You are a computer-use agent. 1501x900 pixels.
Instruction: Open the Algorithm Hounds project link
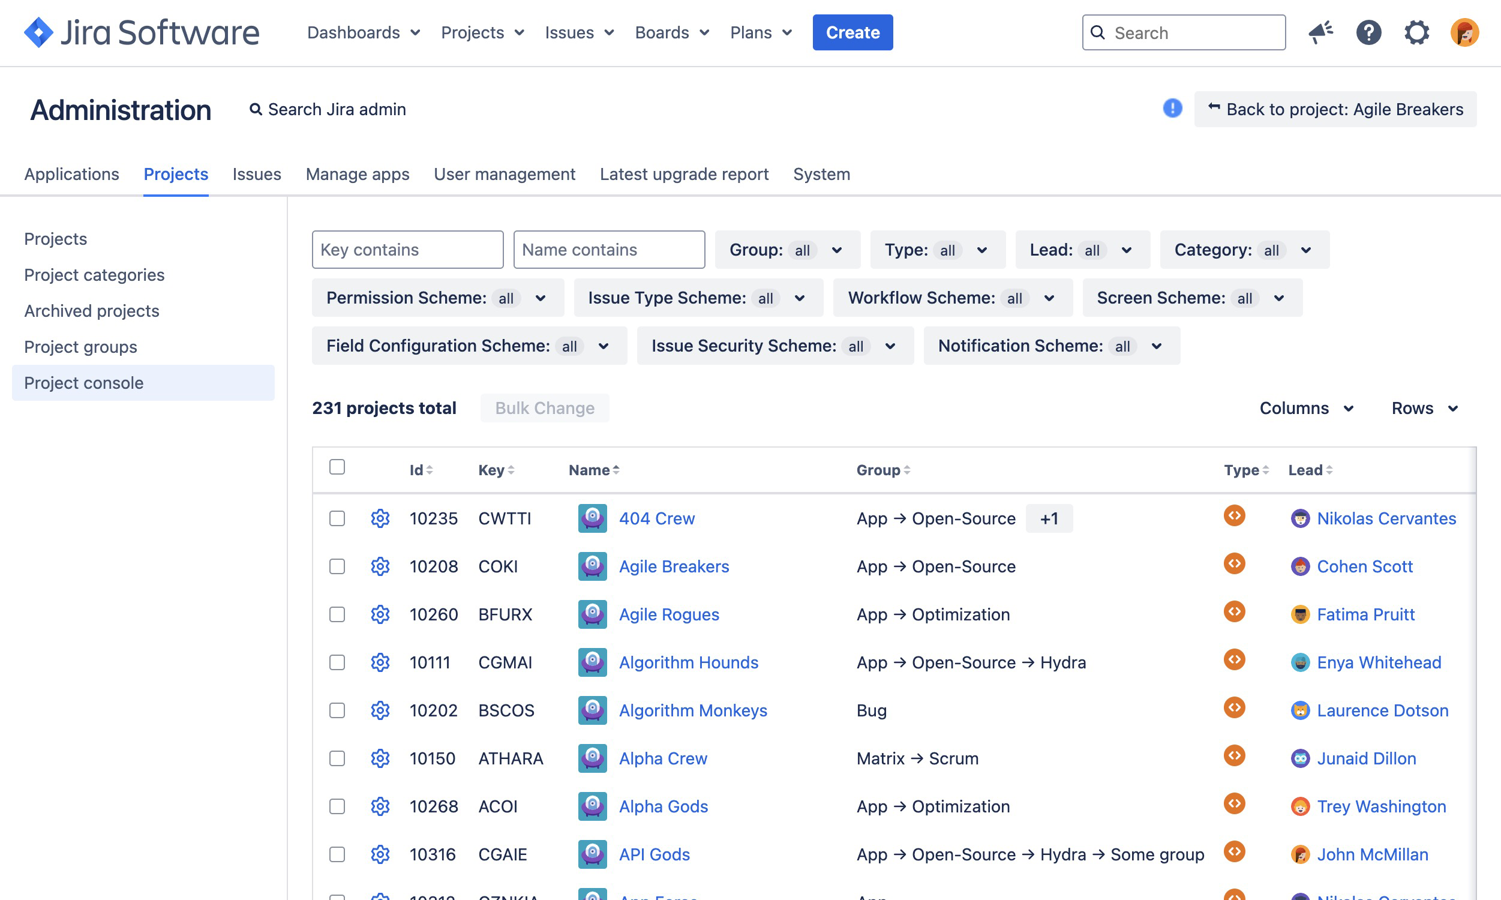688,662
